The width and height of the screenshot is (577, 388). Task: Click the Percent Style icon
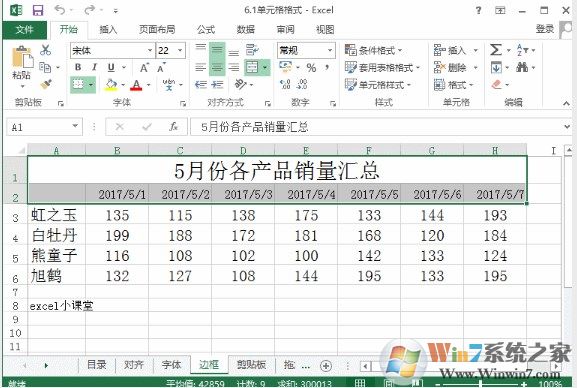click(311, 68)
